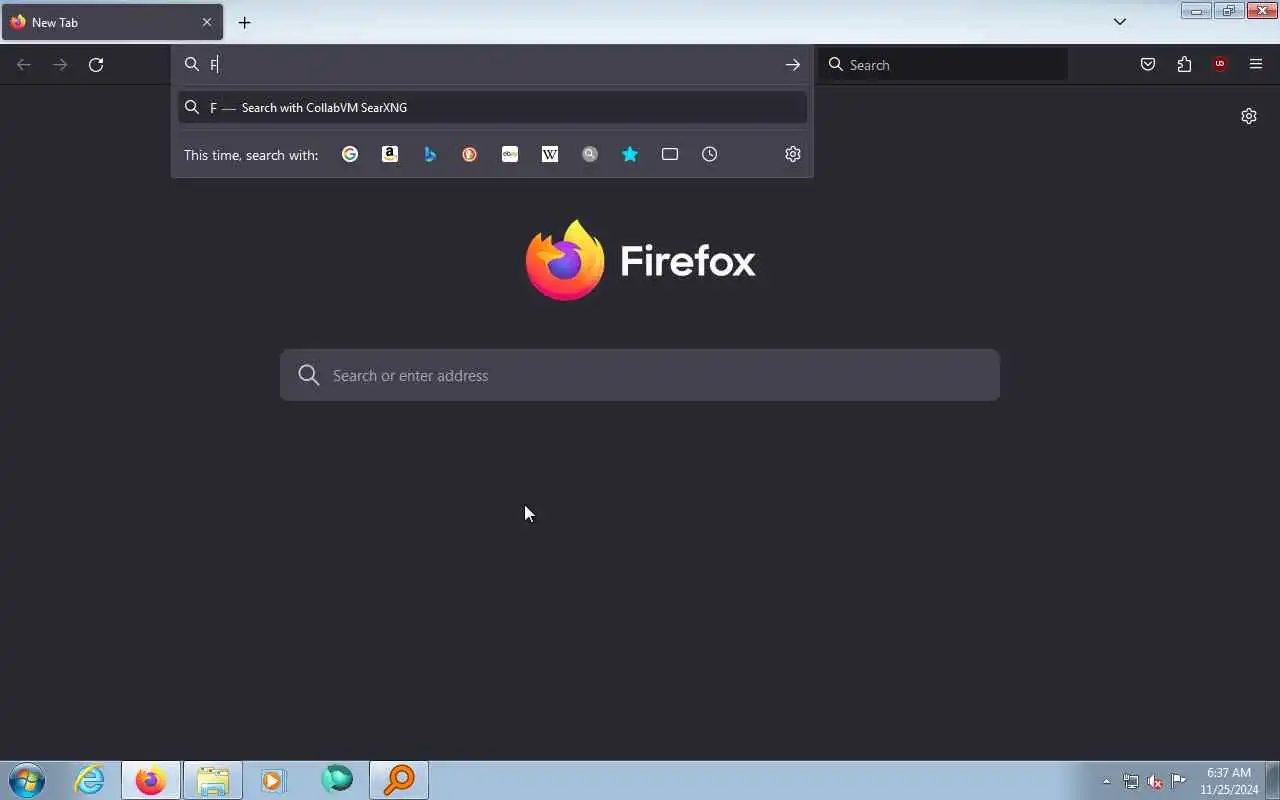Search this time with DuckDuckGo
1280x800 pixels.
(x=470, y=154)
